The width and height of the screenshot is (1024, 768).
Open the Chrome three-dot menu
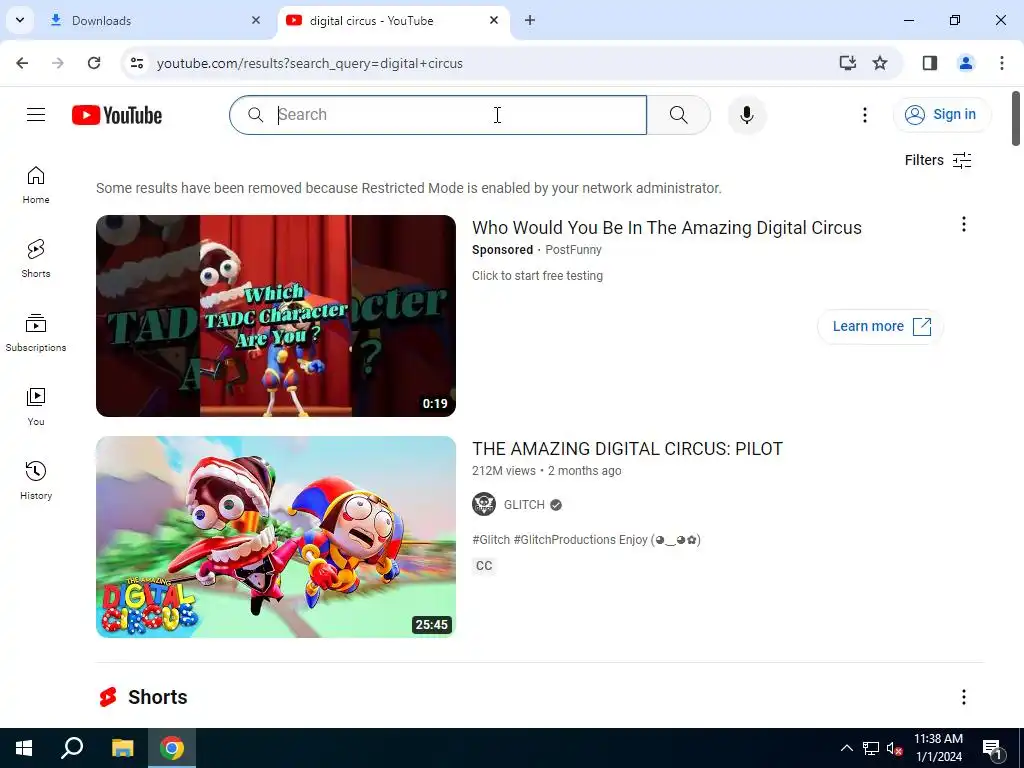pos(1002,63)
